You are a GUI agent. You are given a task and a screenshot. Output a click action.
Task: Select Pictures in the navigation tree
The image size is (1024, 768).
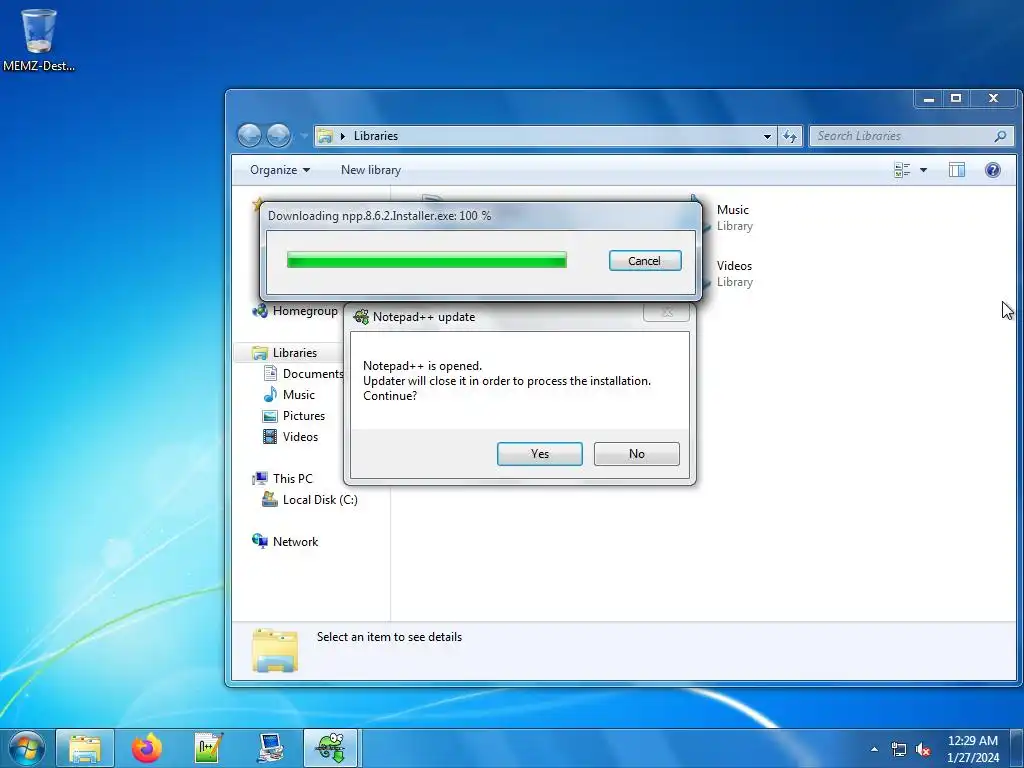click(x=304, y=416)
